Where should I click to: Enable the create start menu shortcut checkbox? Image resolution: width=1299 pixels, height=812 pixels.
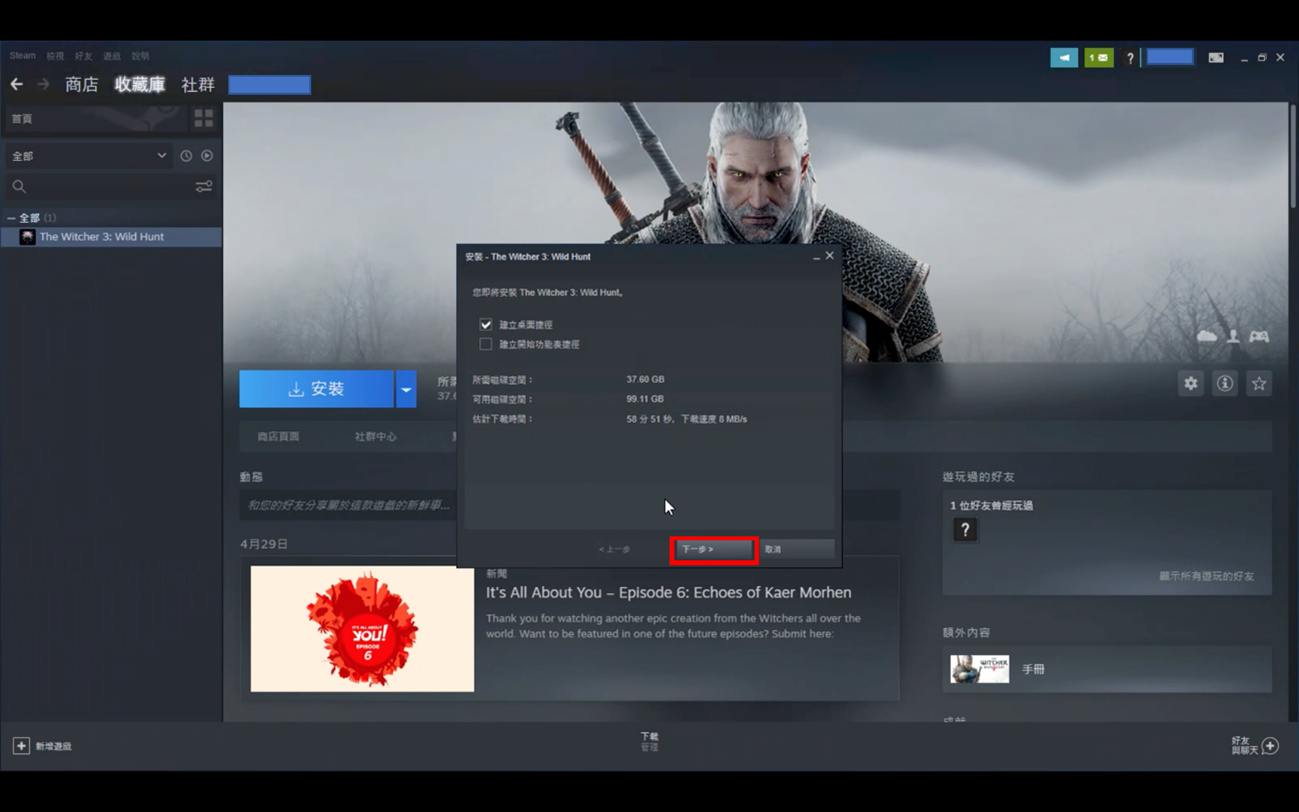[486, 344]
